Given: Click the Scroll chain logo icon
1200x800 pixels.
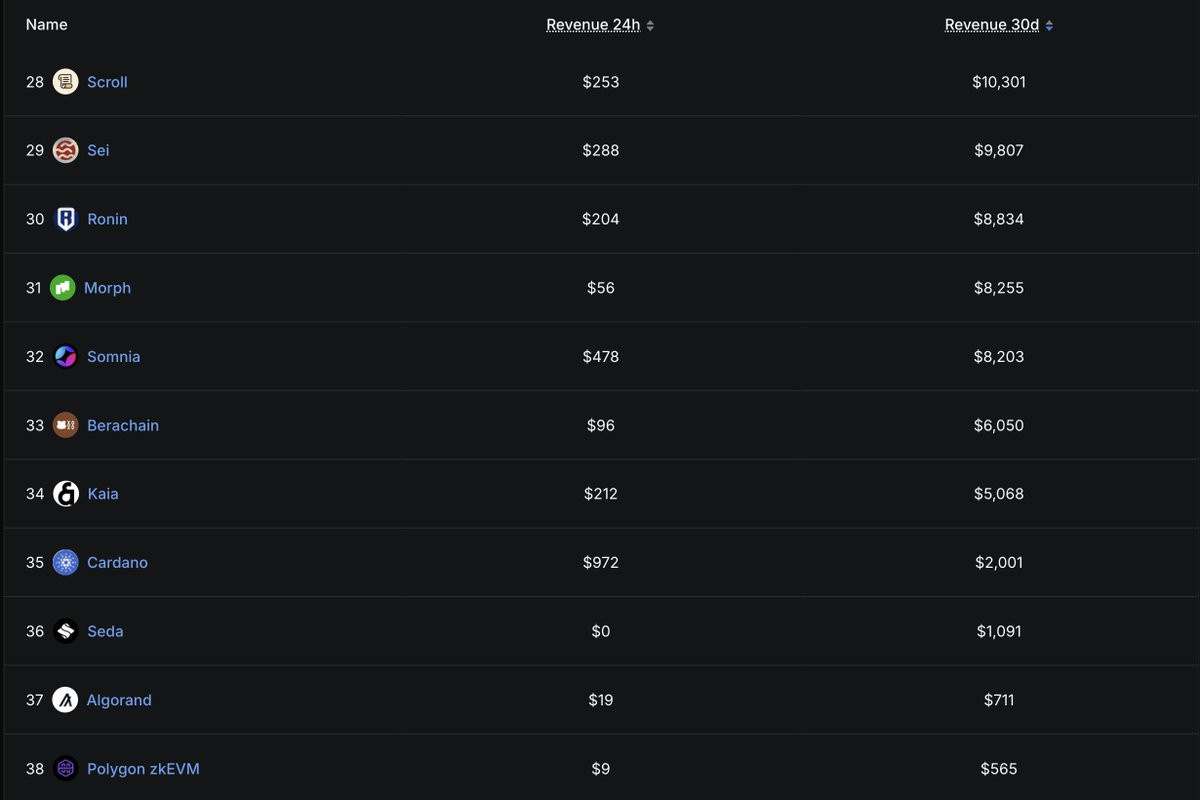Looking at the screenshot, I should [66, 82].
